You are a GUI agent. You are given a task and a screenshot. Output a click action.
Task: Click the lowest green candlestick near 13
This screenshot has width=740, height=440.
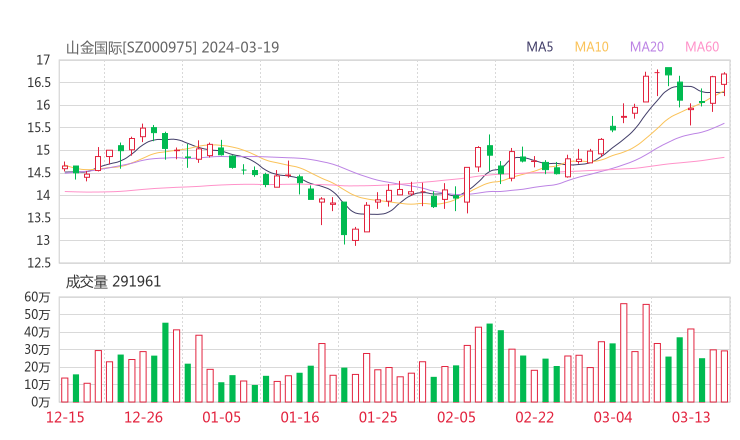tap(344, 222)
